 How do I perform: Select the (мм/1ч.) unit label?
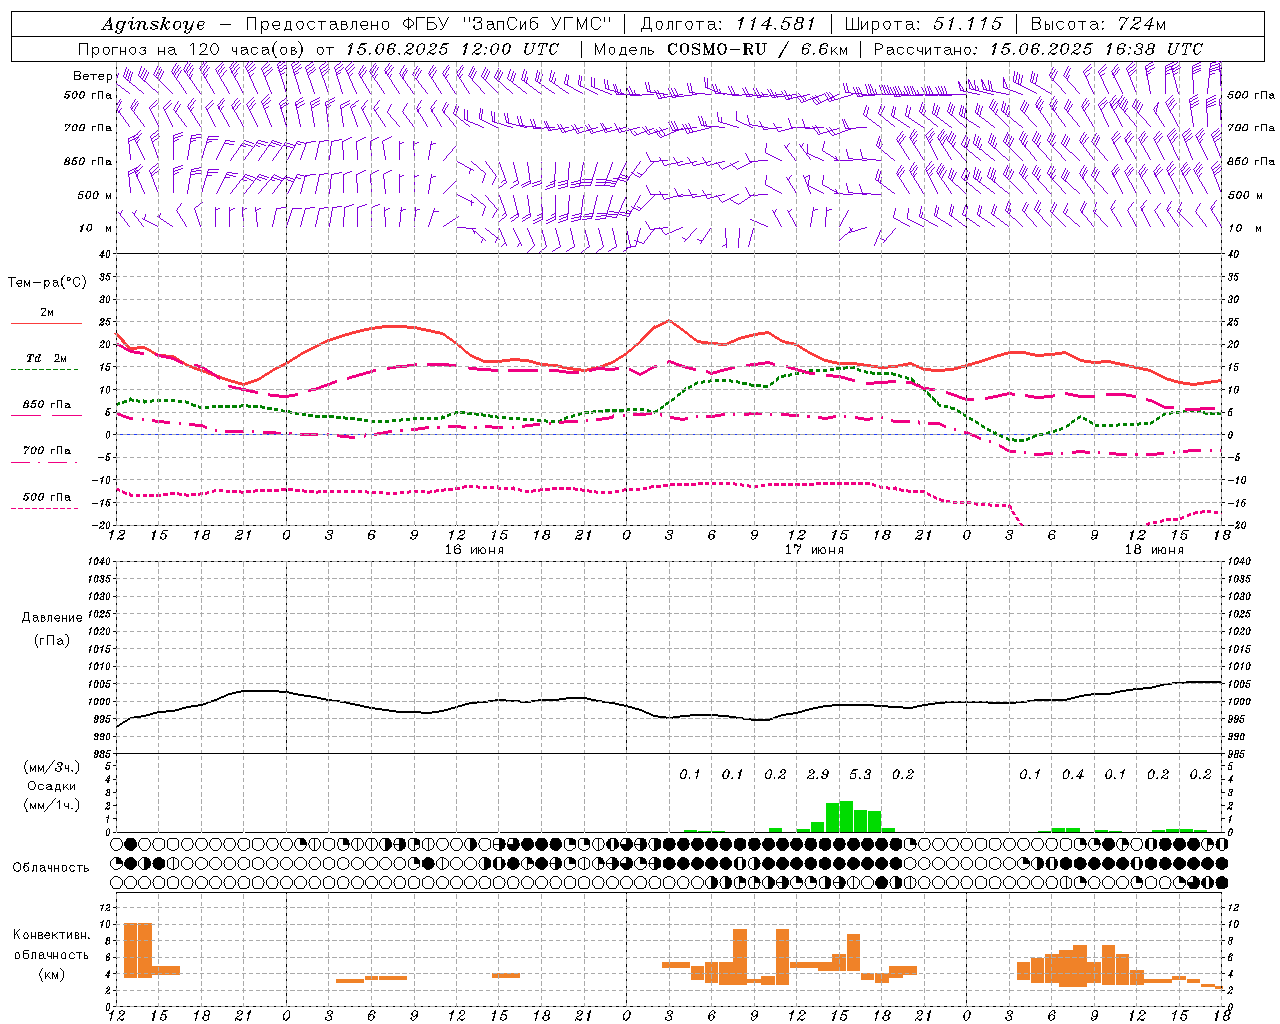pyautogui.click(x=51, y=805)
